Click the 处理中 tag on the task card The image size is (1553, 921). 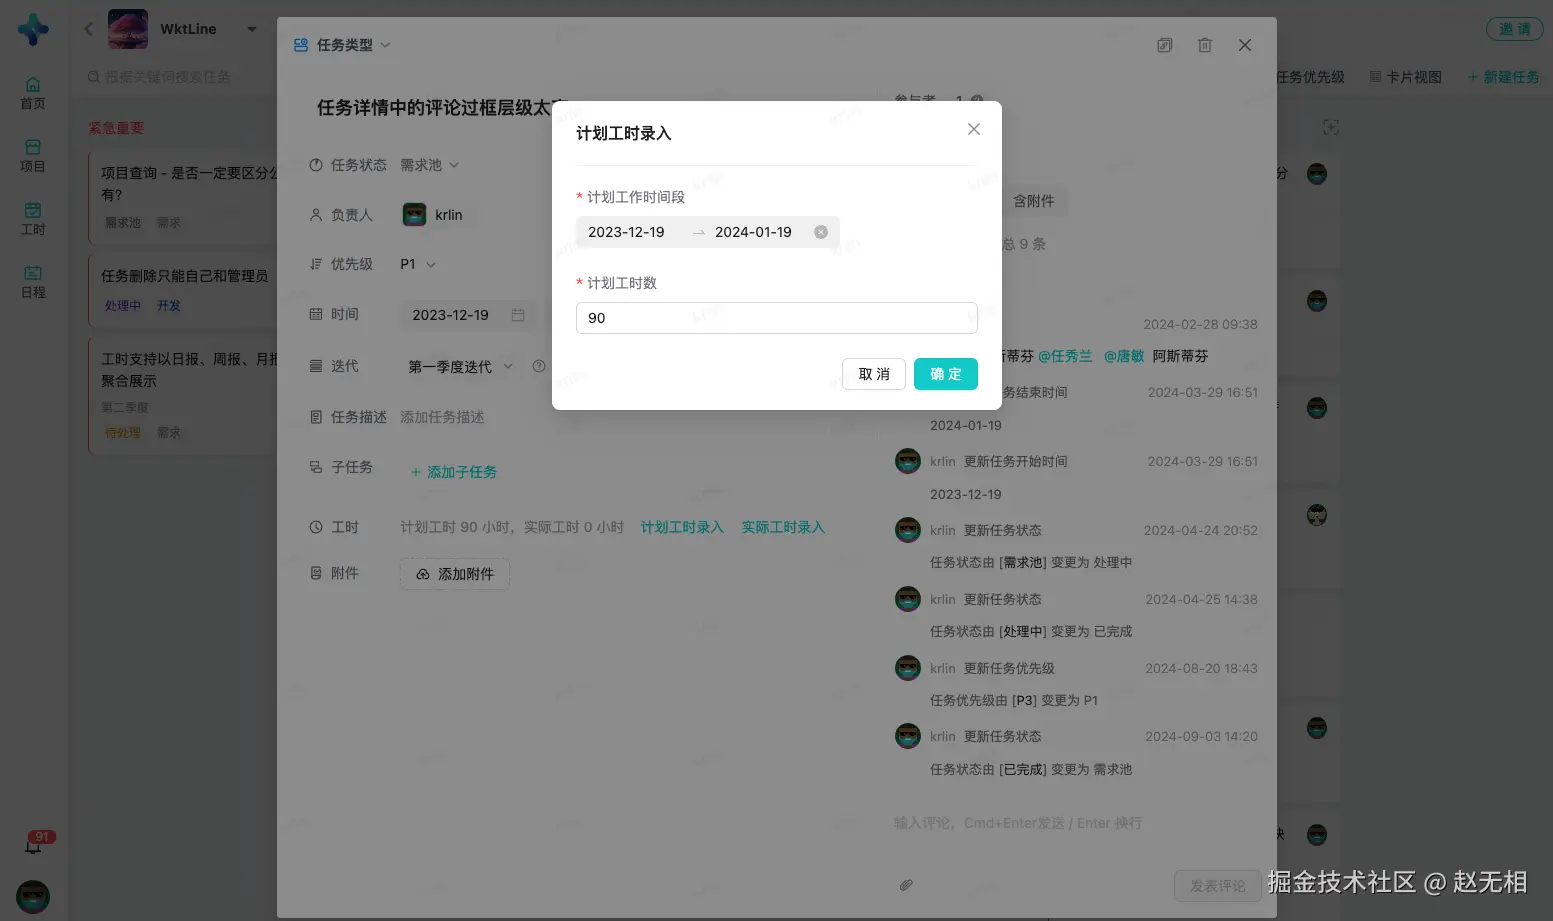coord(123,306)
